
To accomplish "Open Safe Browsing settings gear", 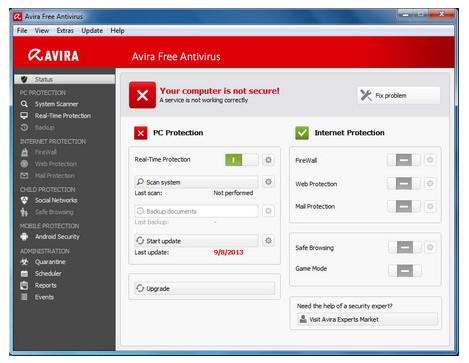I will click(x=430, y=247).
